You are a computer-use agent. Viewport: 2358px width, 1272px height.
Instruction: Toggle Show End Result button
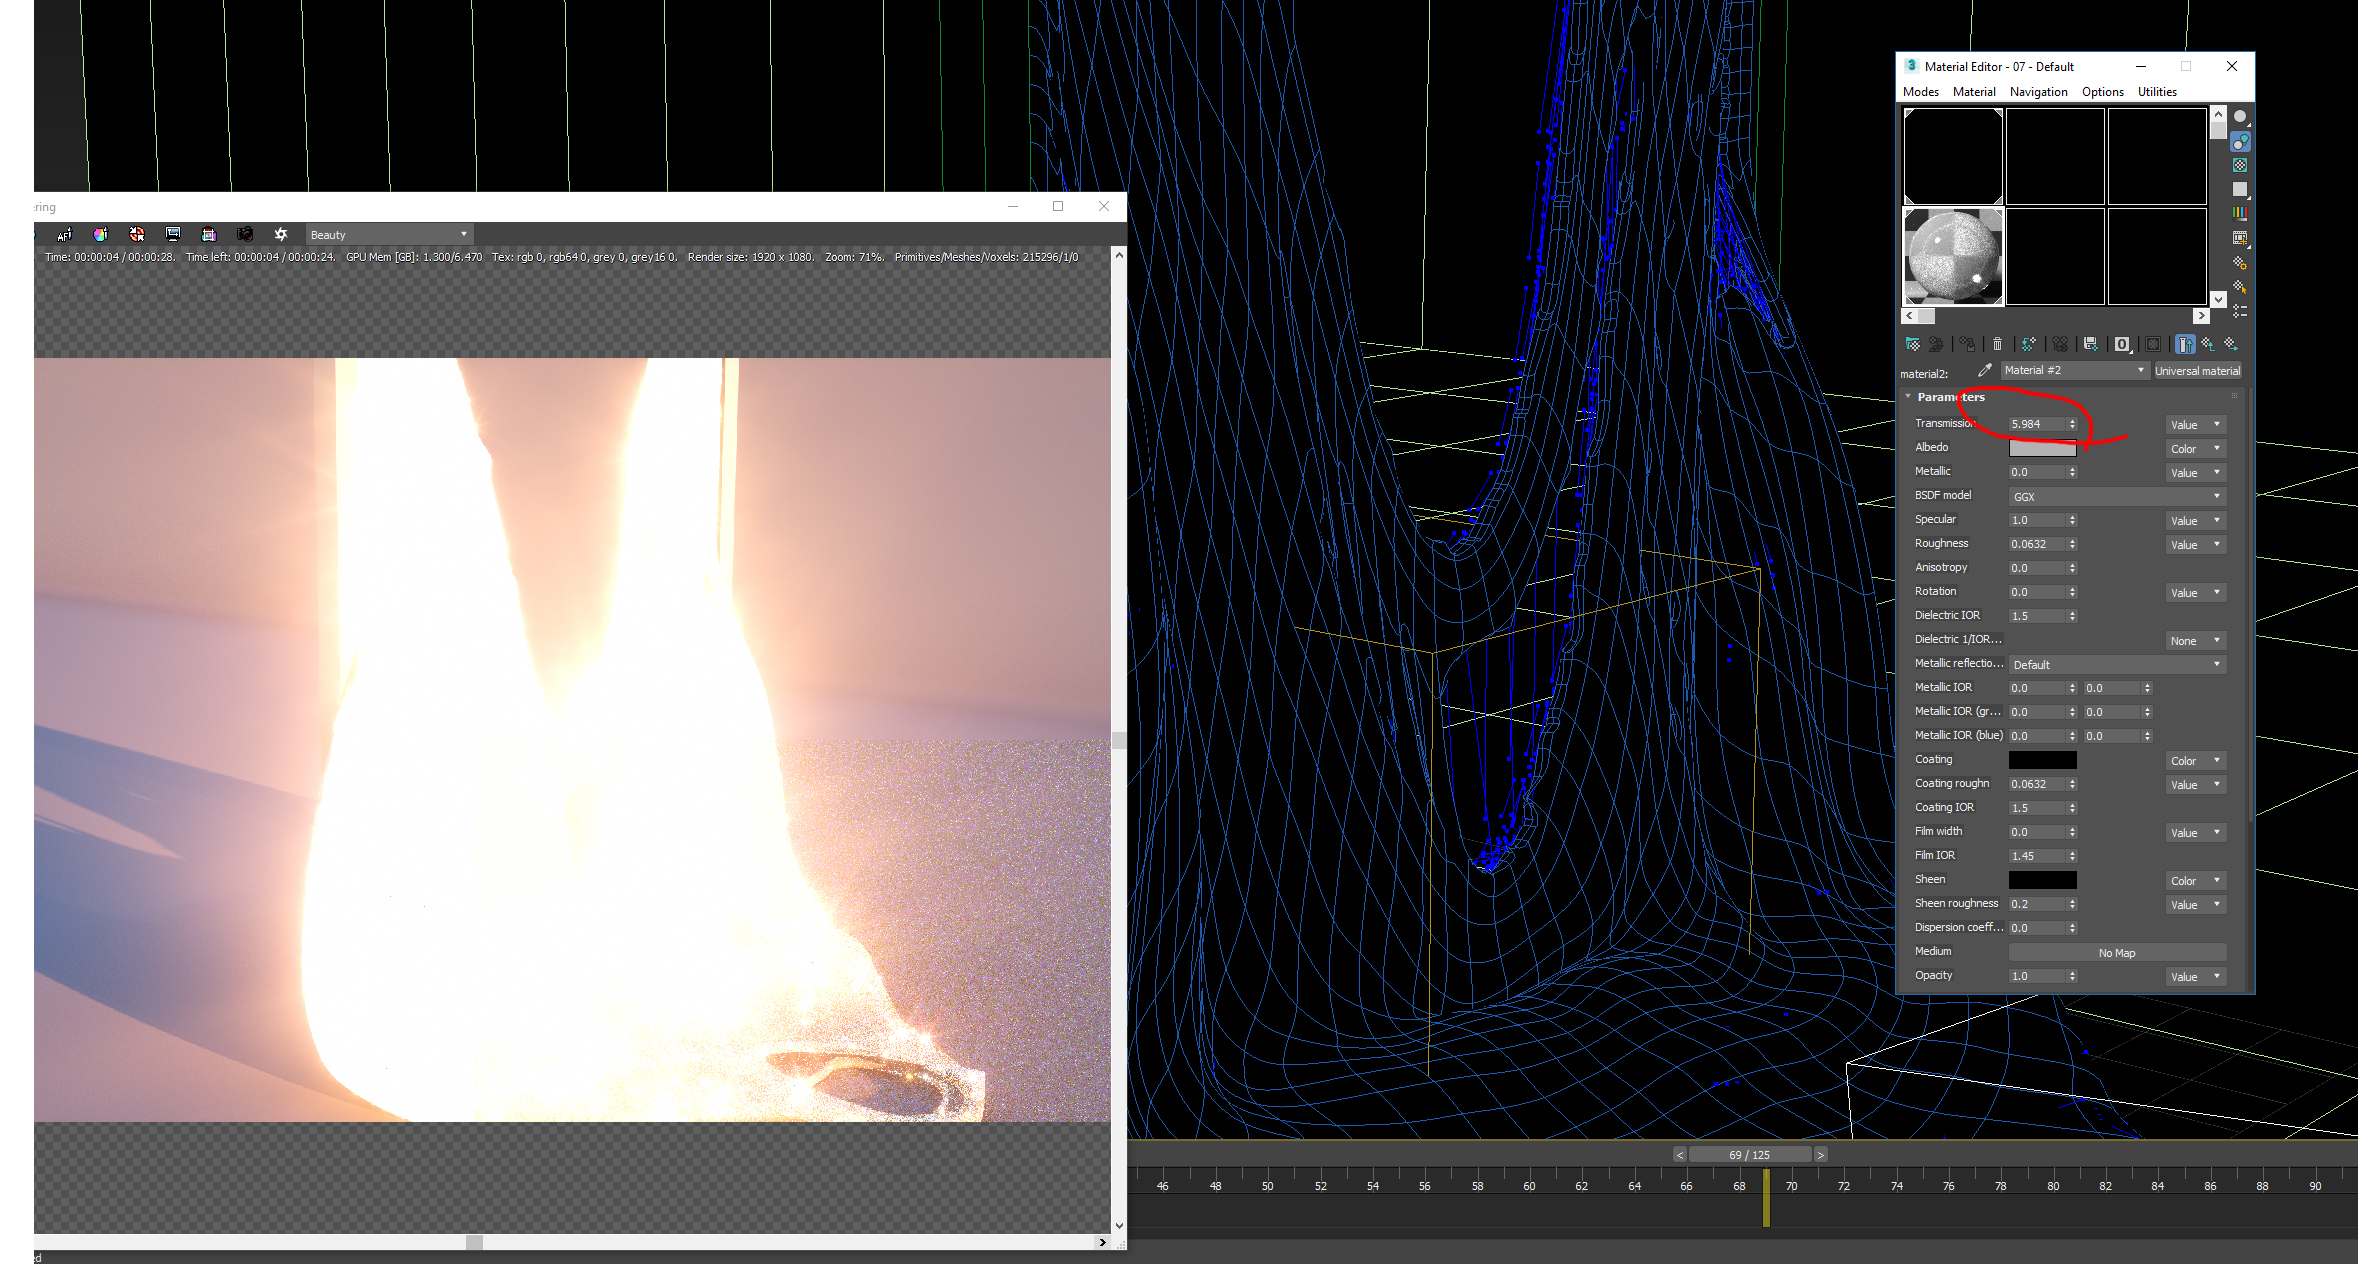2185,344
